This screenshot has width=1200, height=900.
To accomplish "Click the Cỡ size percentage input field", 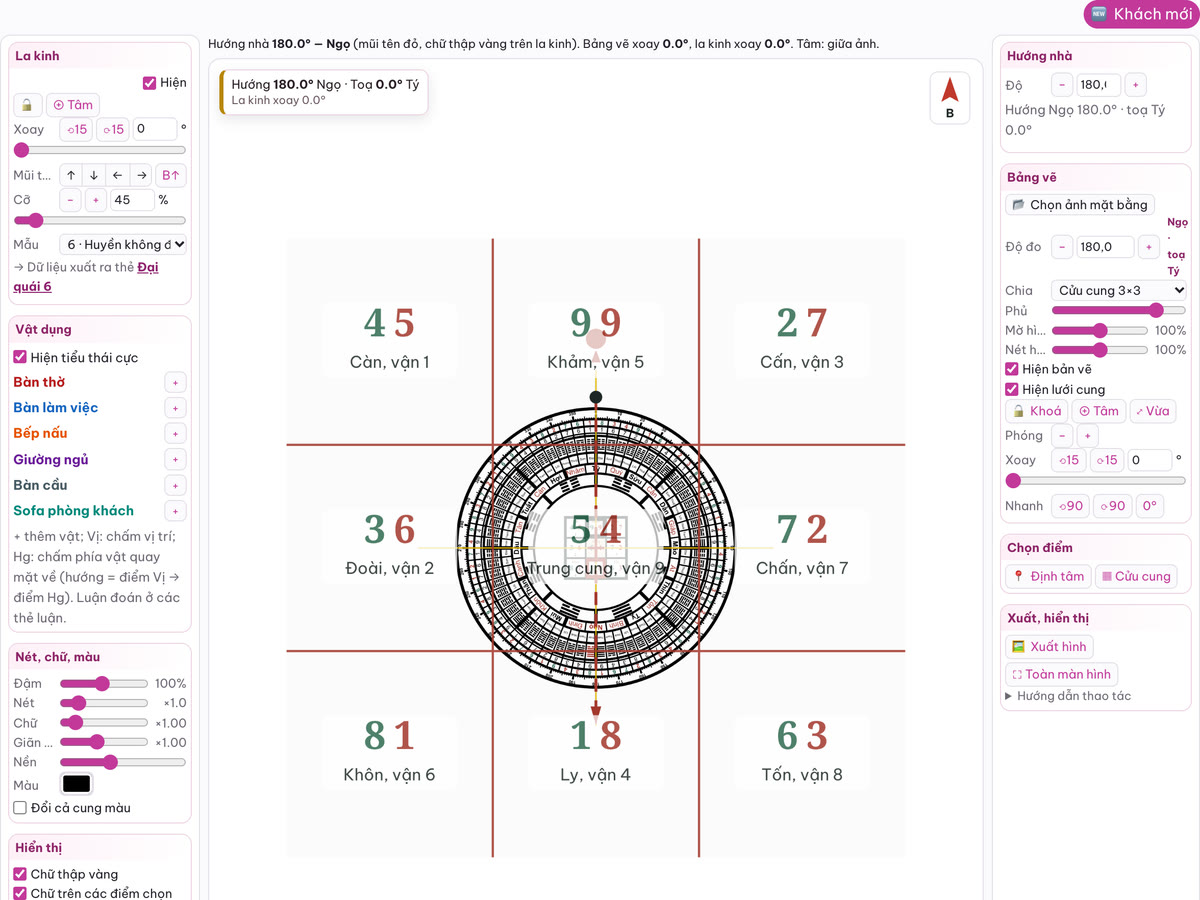I will [x=132, y=200].
